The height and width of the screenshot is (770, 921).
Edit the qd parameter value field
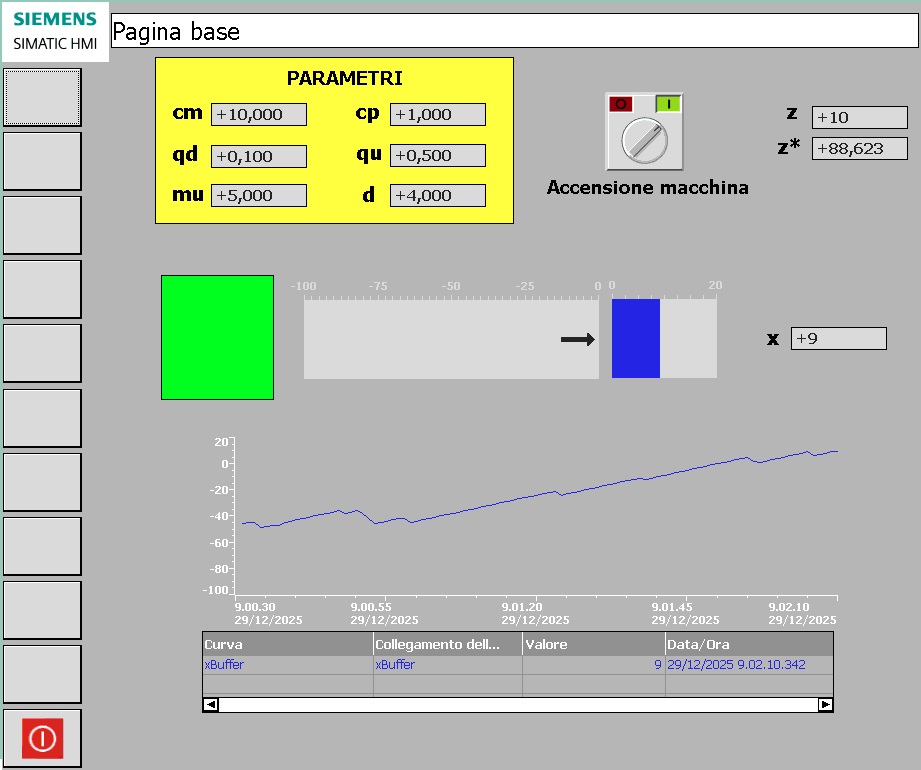point(259,156)
